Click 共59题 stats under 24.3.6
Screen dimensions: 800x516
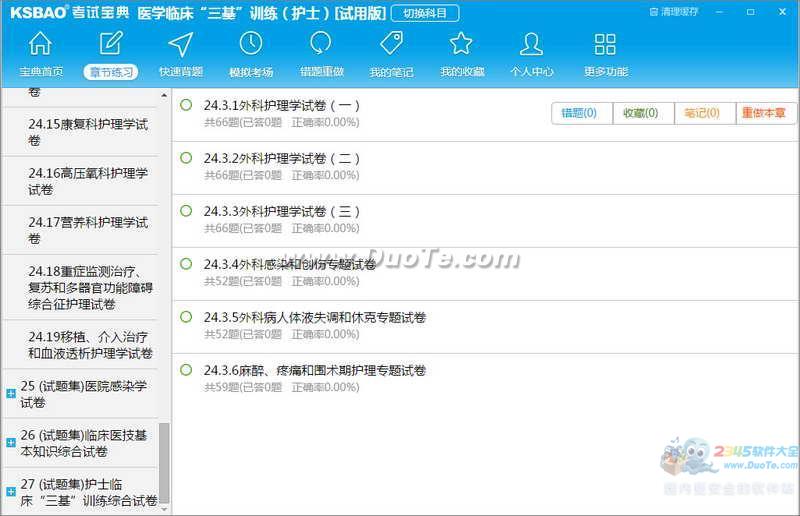282,387
